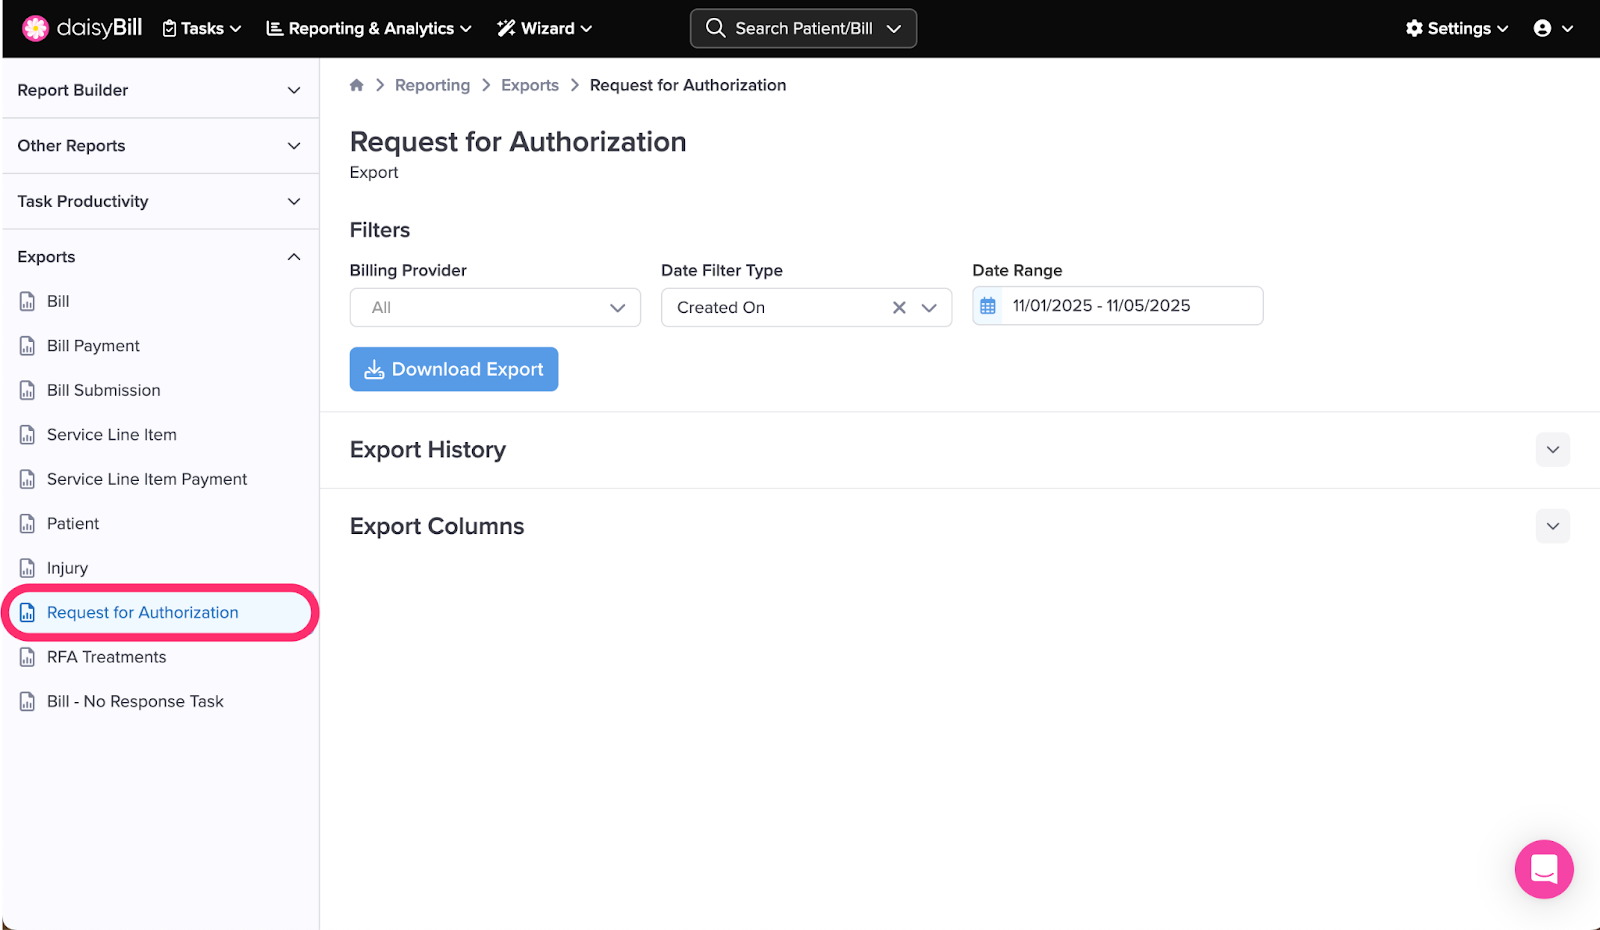This screenshot has height=930, width=1600.
Task: Open the Billing Provider dropdown
Action: [494, 308]
